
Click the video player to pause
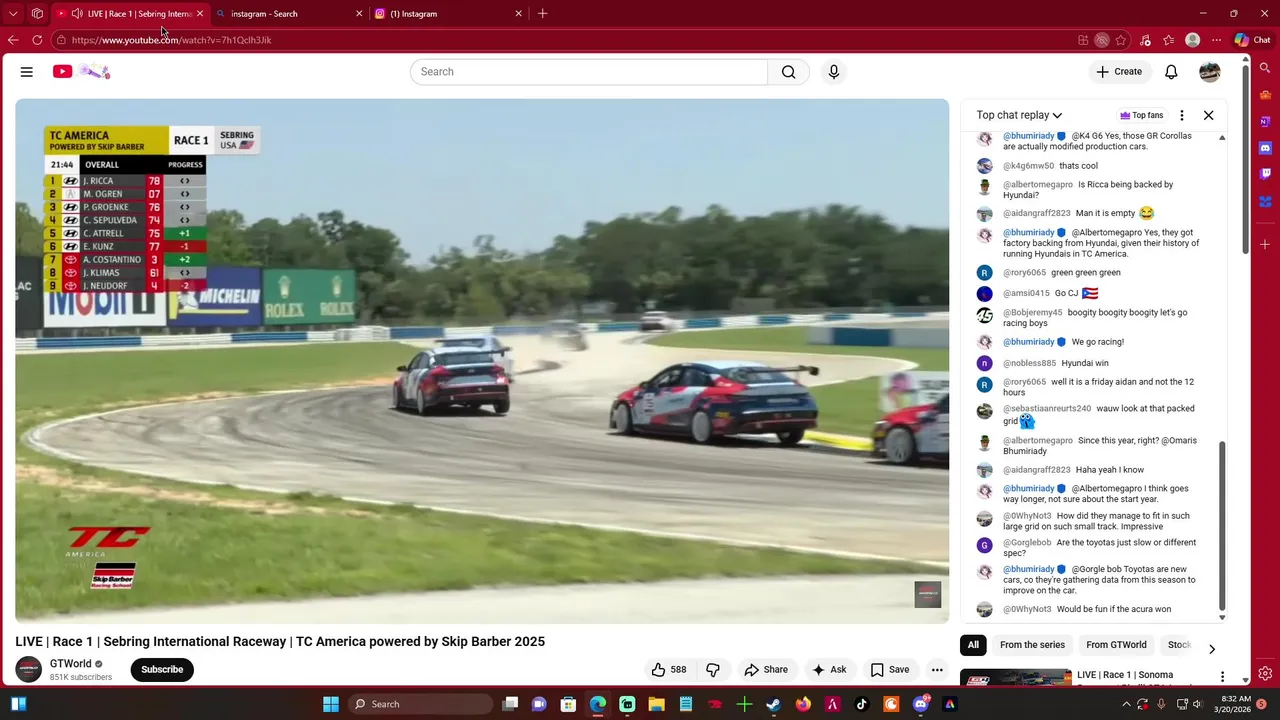pyautogui.click(x=482, y=361)
